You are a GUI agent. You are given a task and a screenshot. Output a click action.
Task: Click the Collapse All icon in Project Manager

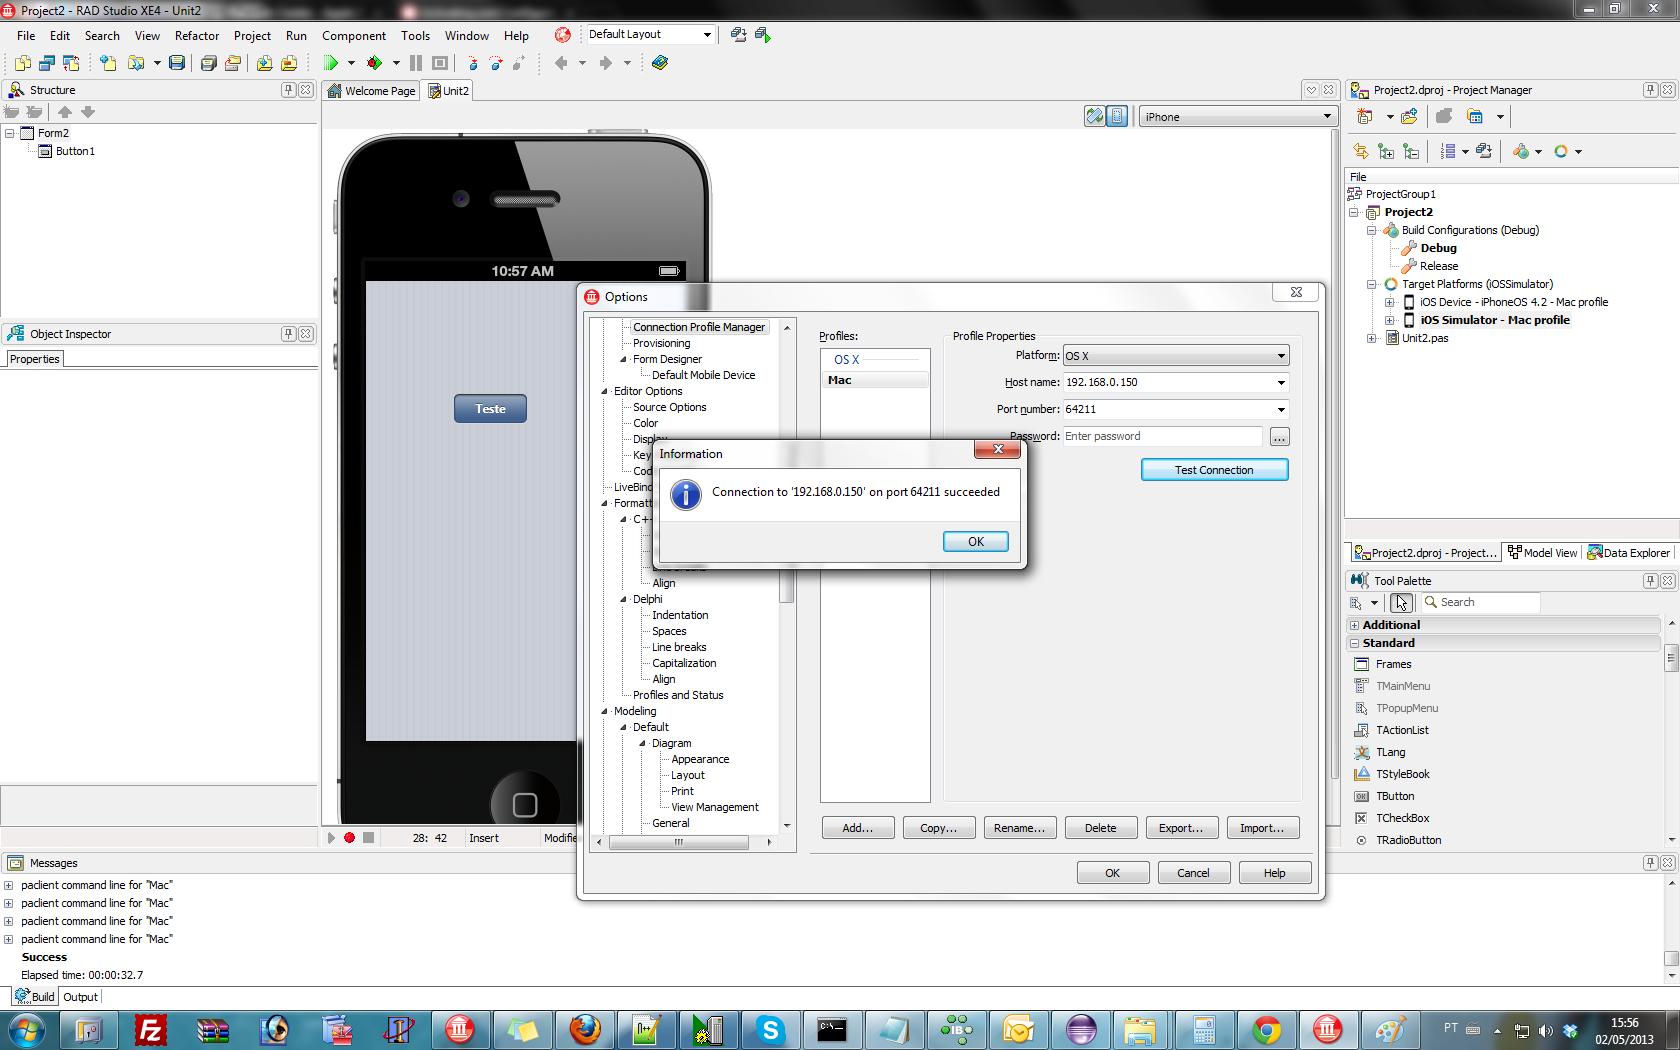[1411, 151]
